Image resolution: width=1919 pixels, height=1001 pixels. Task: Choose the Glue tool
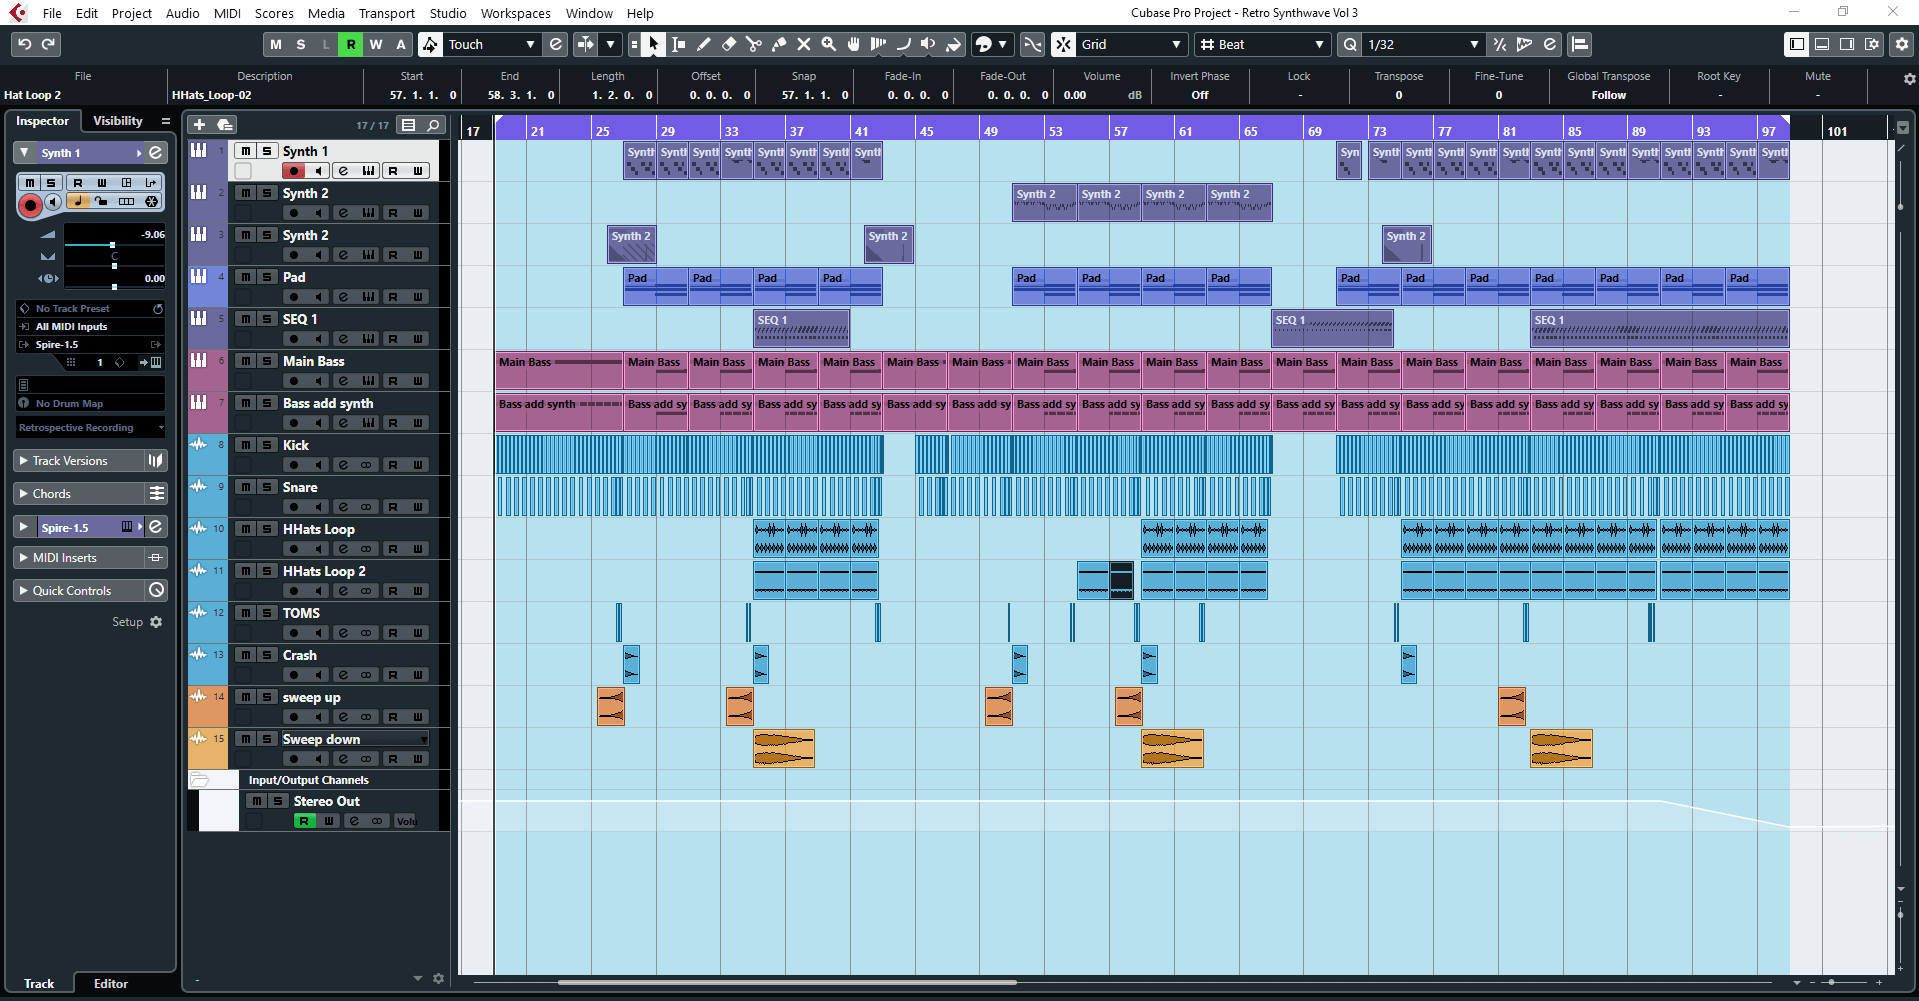779,44
